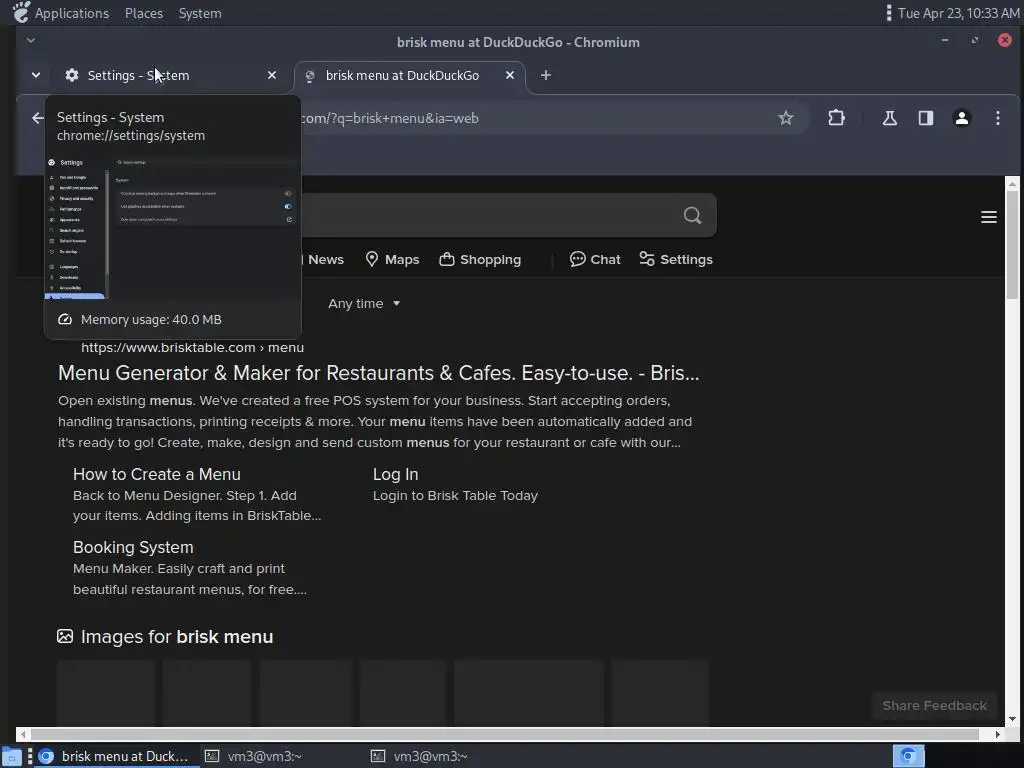Image resolution: width=1024 pixels, height=768 pixels.
Task: Open the tab search dropdown chevron
Action: [x=36, y=76]
